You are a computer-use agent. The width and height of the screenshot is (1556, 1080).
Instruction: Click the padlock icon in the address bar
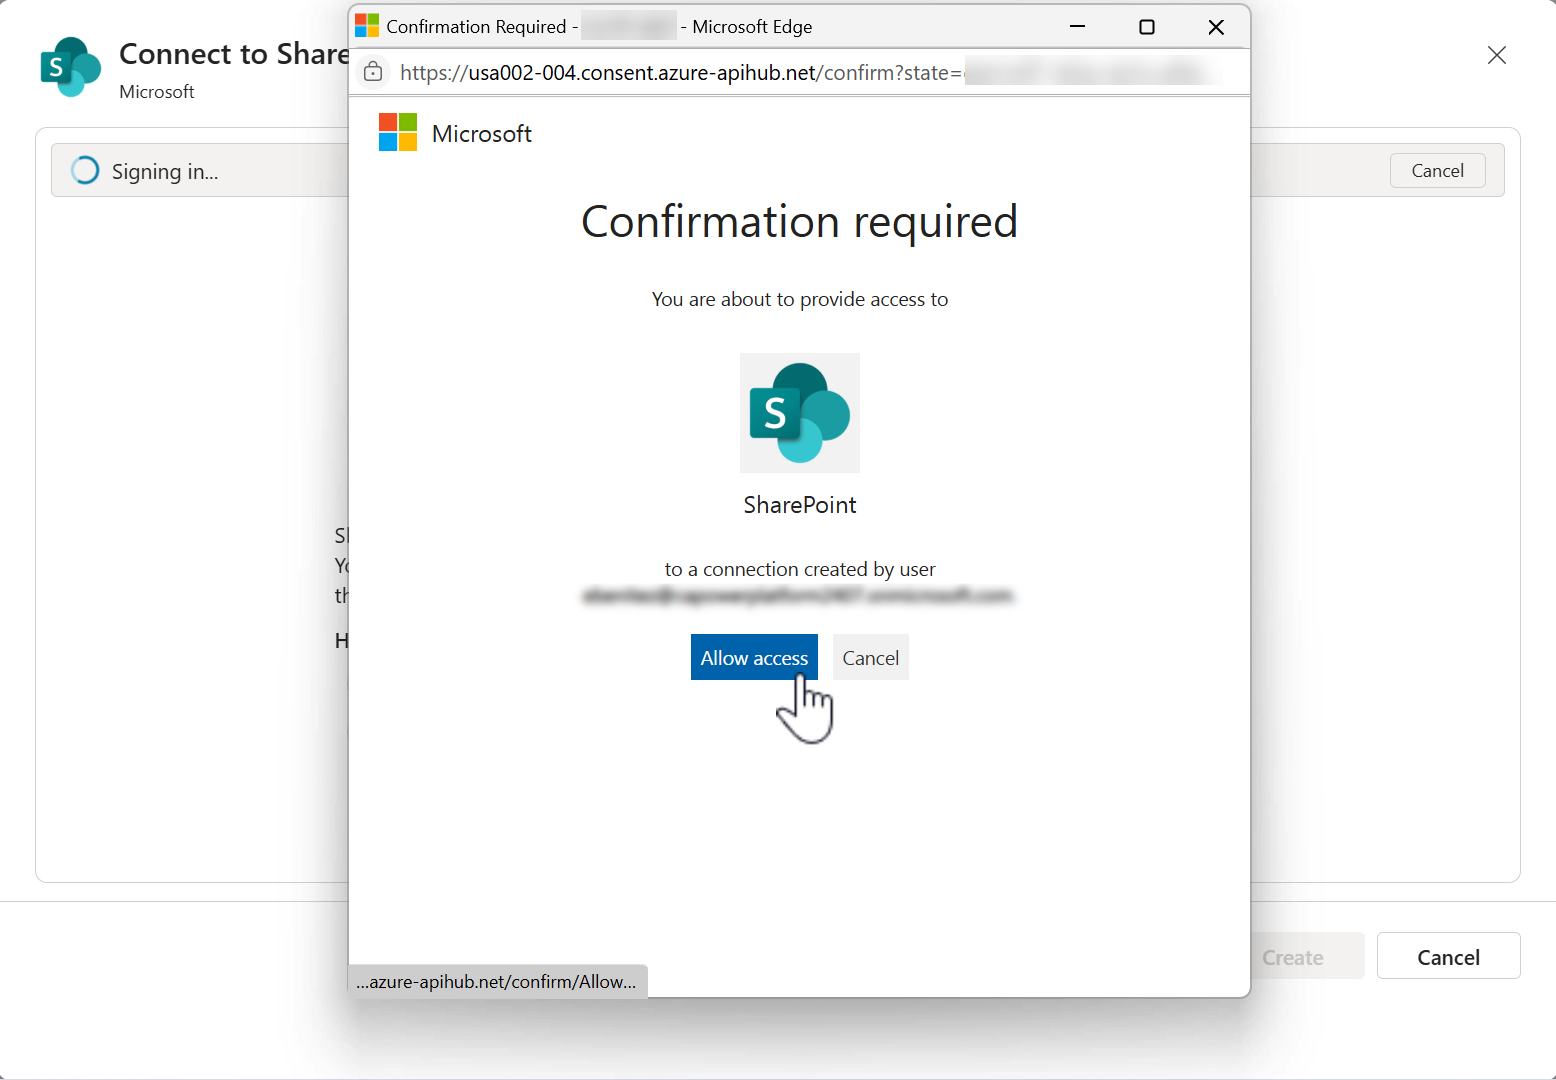373,72
